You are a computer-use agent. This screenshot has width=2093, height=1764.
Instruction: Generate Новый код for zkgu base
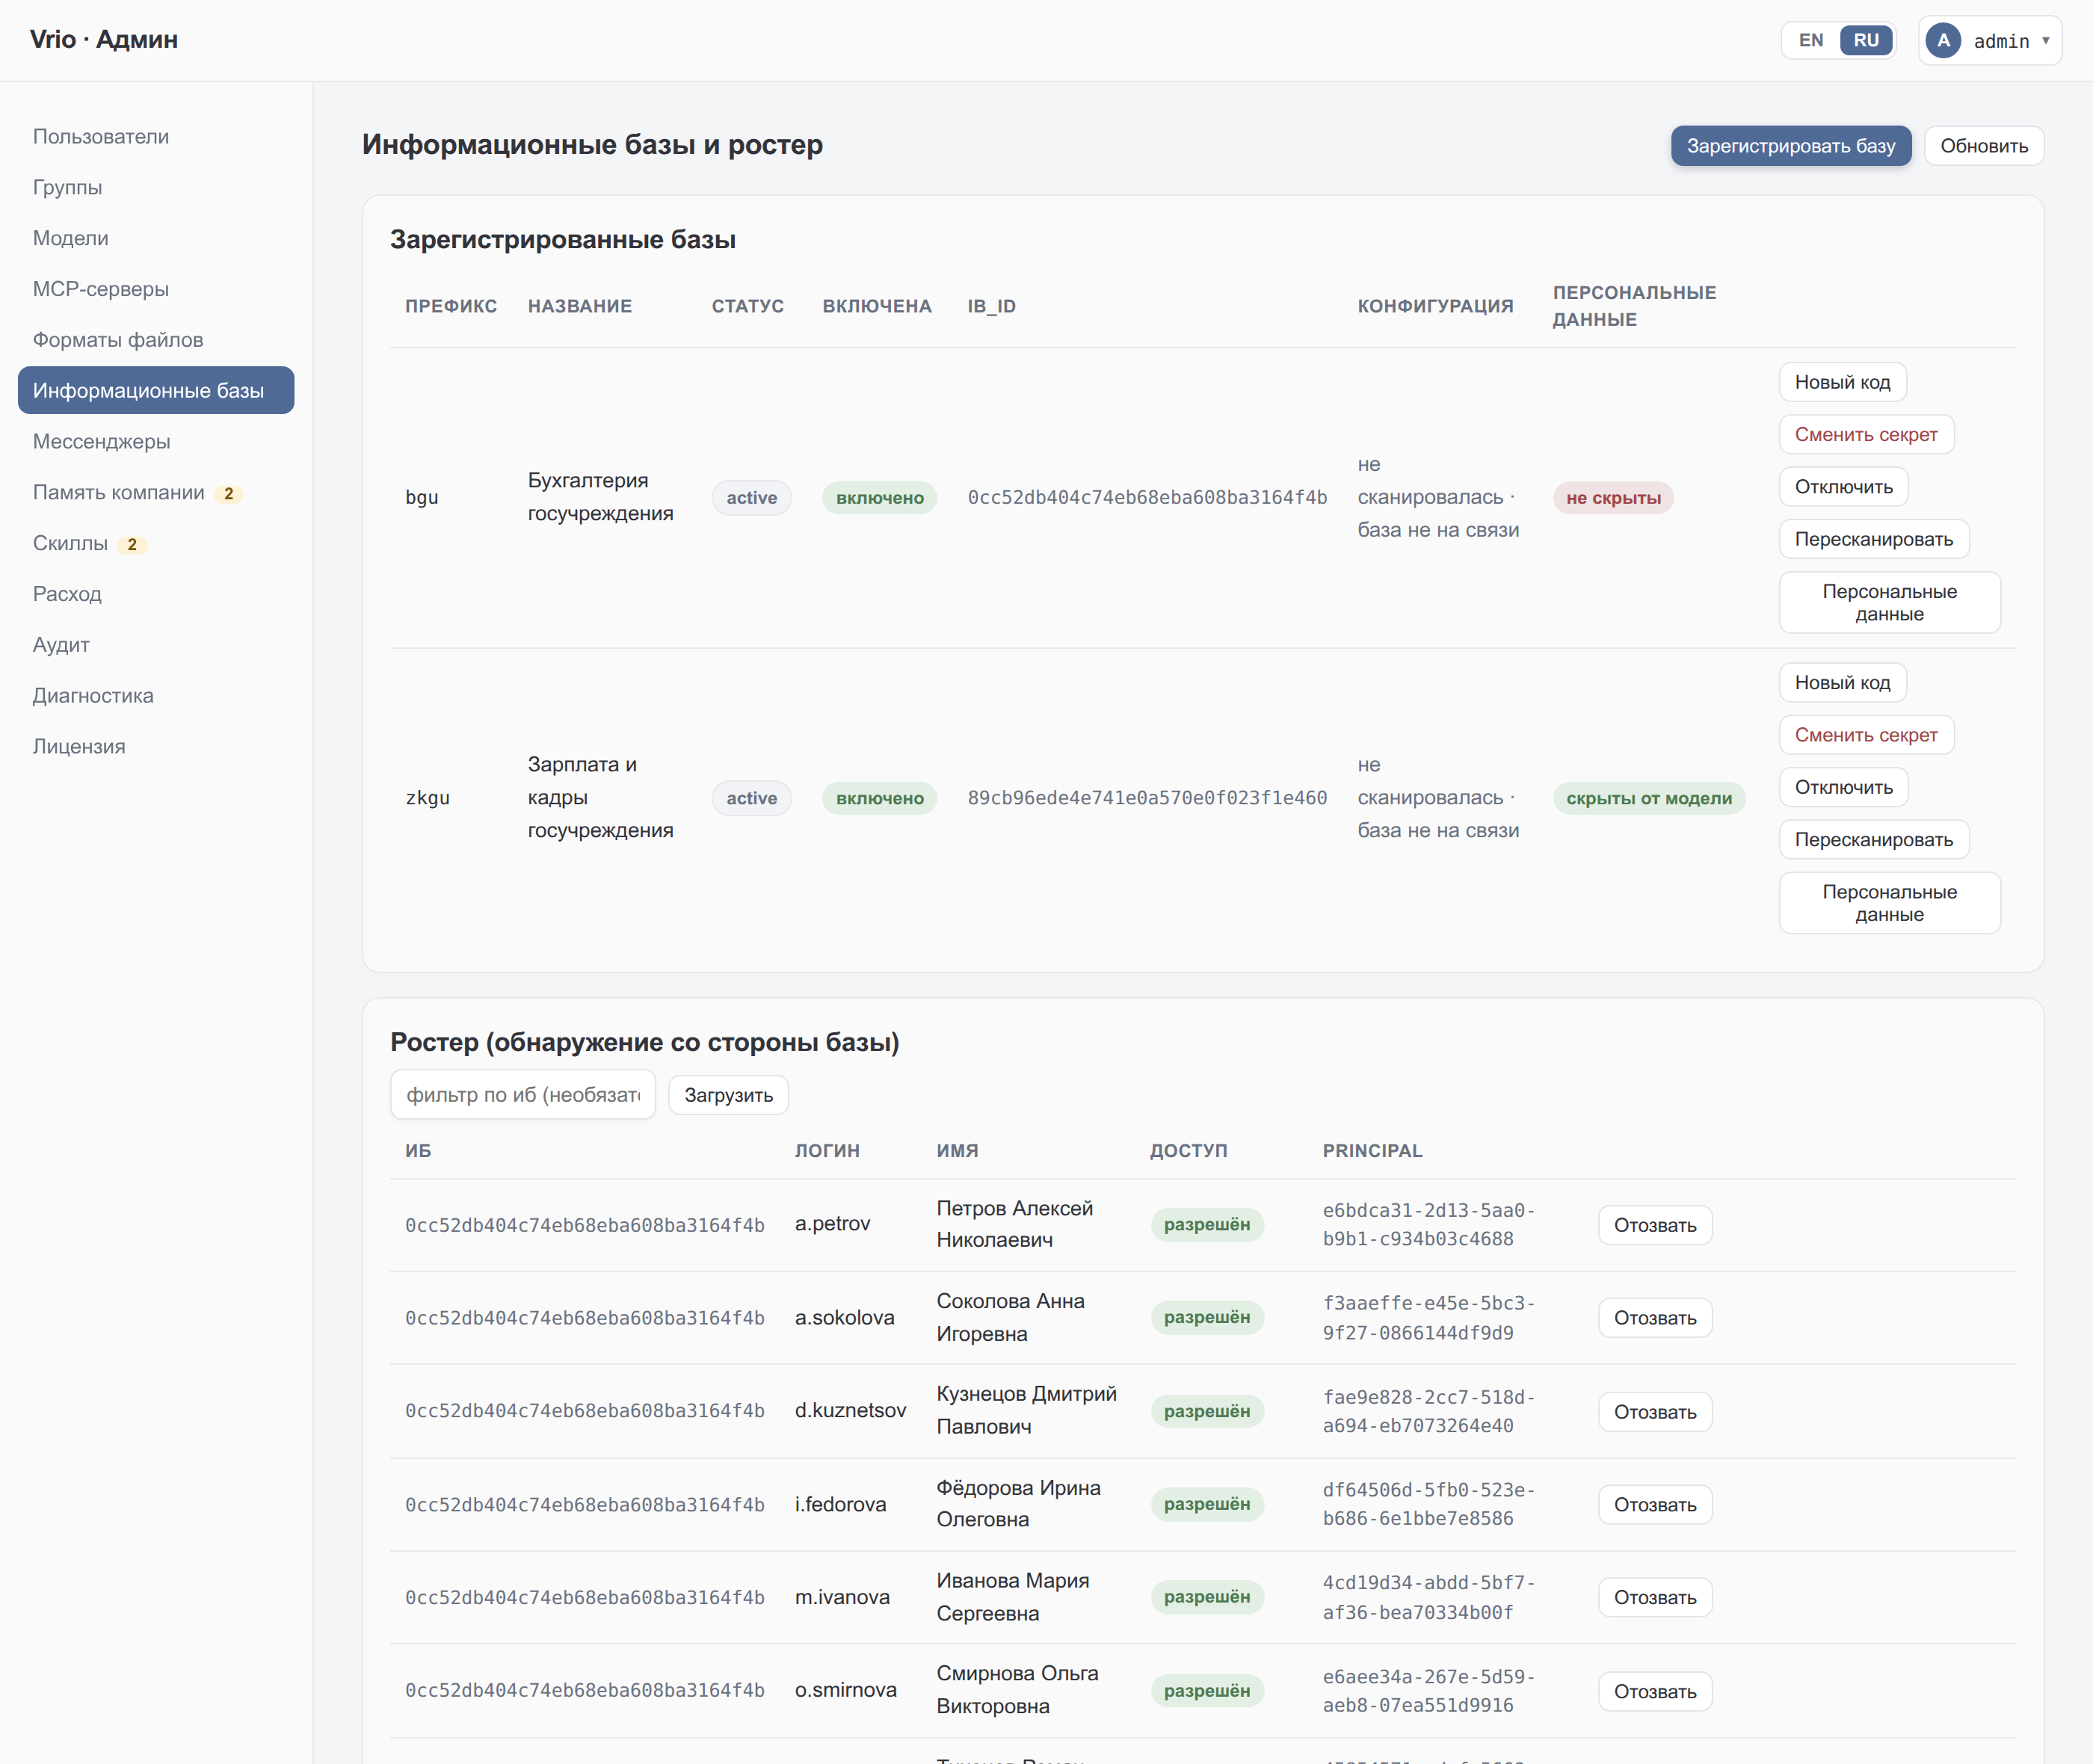tap(1842, 683)
